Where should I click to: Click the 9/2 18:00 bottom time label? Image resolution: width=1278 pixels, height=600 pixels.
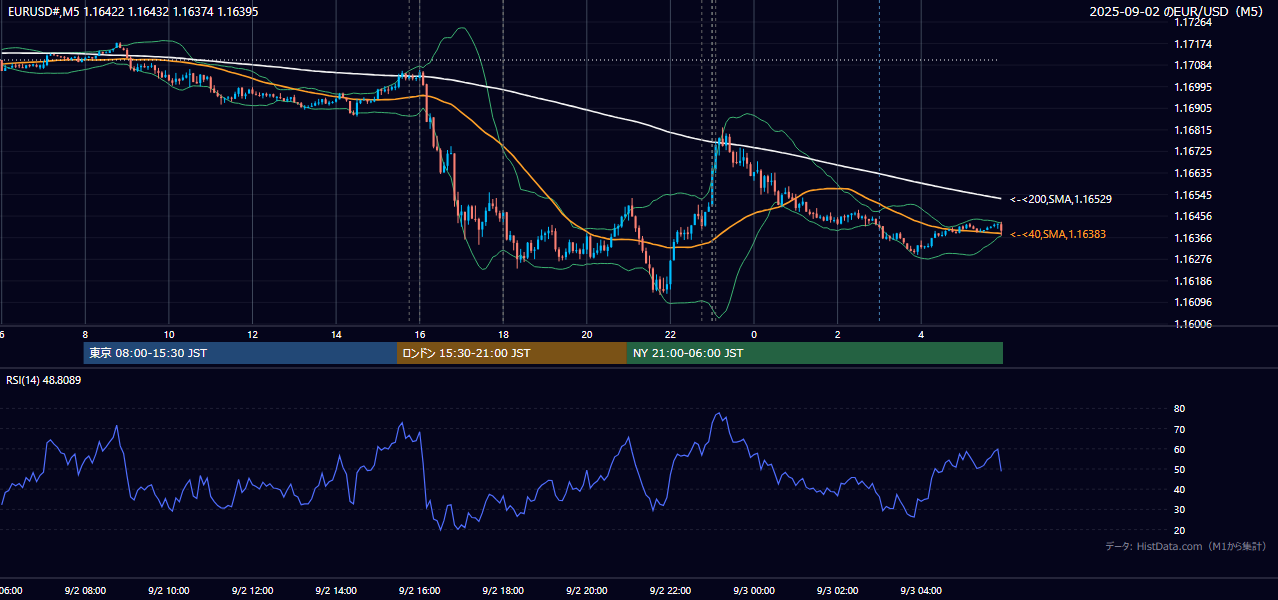[503, 591]
